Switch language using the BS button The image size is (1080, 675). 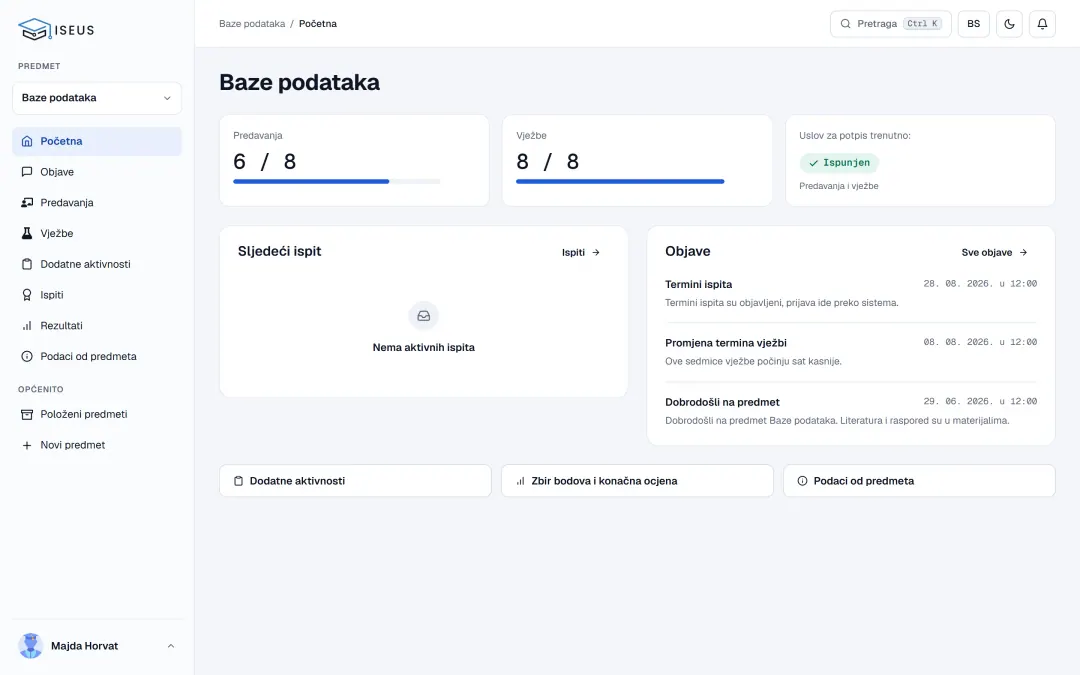[973, 24]
